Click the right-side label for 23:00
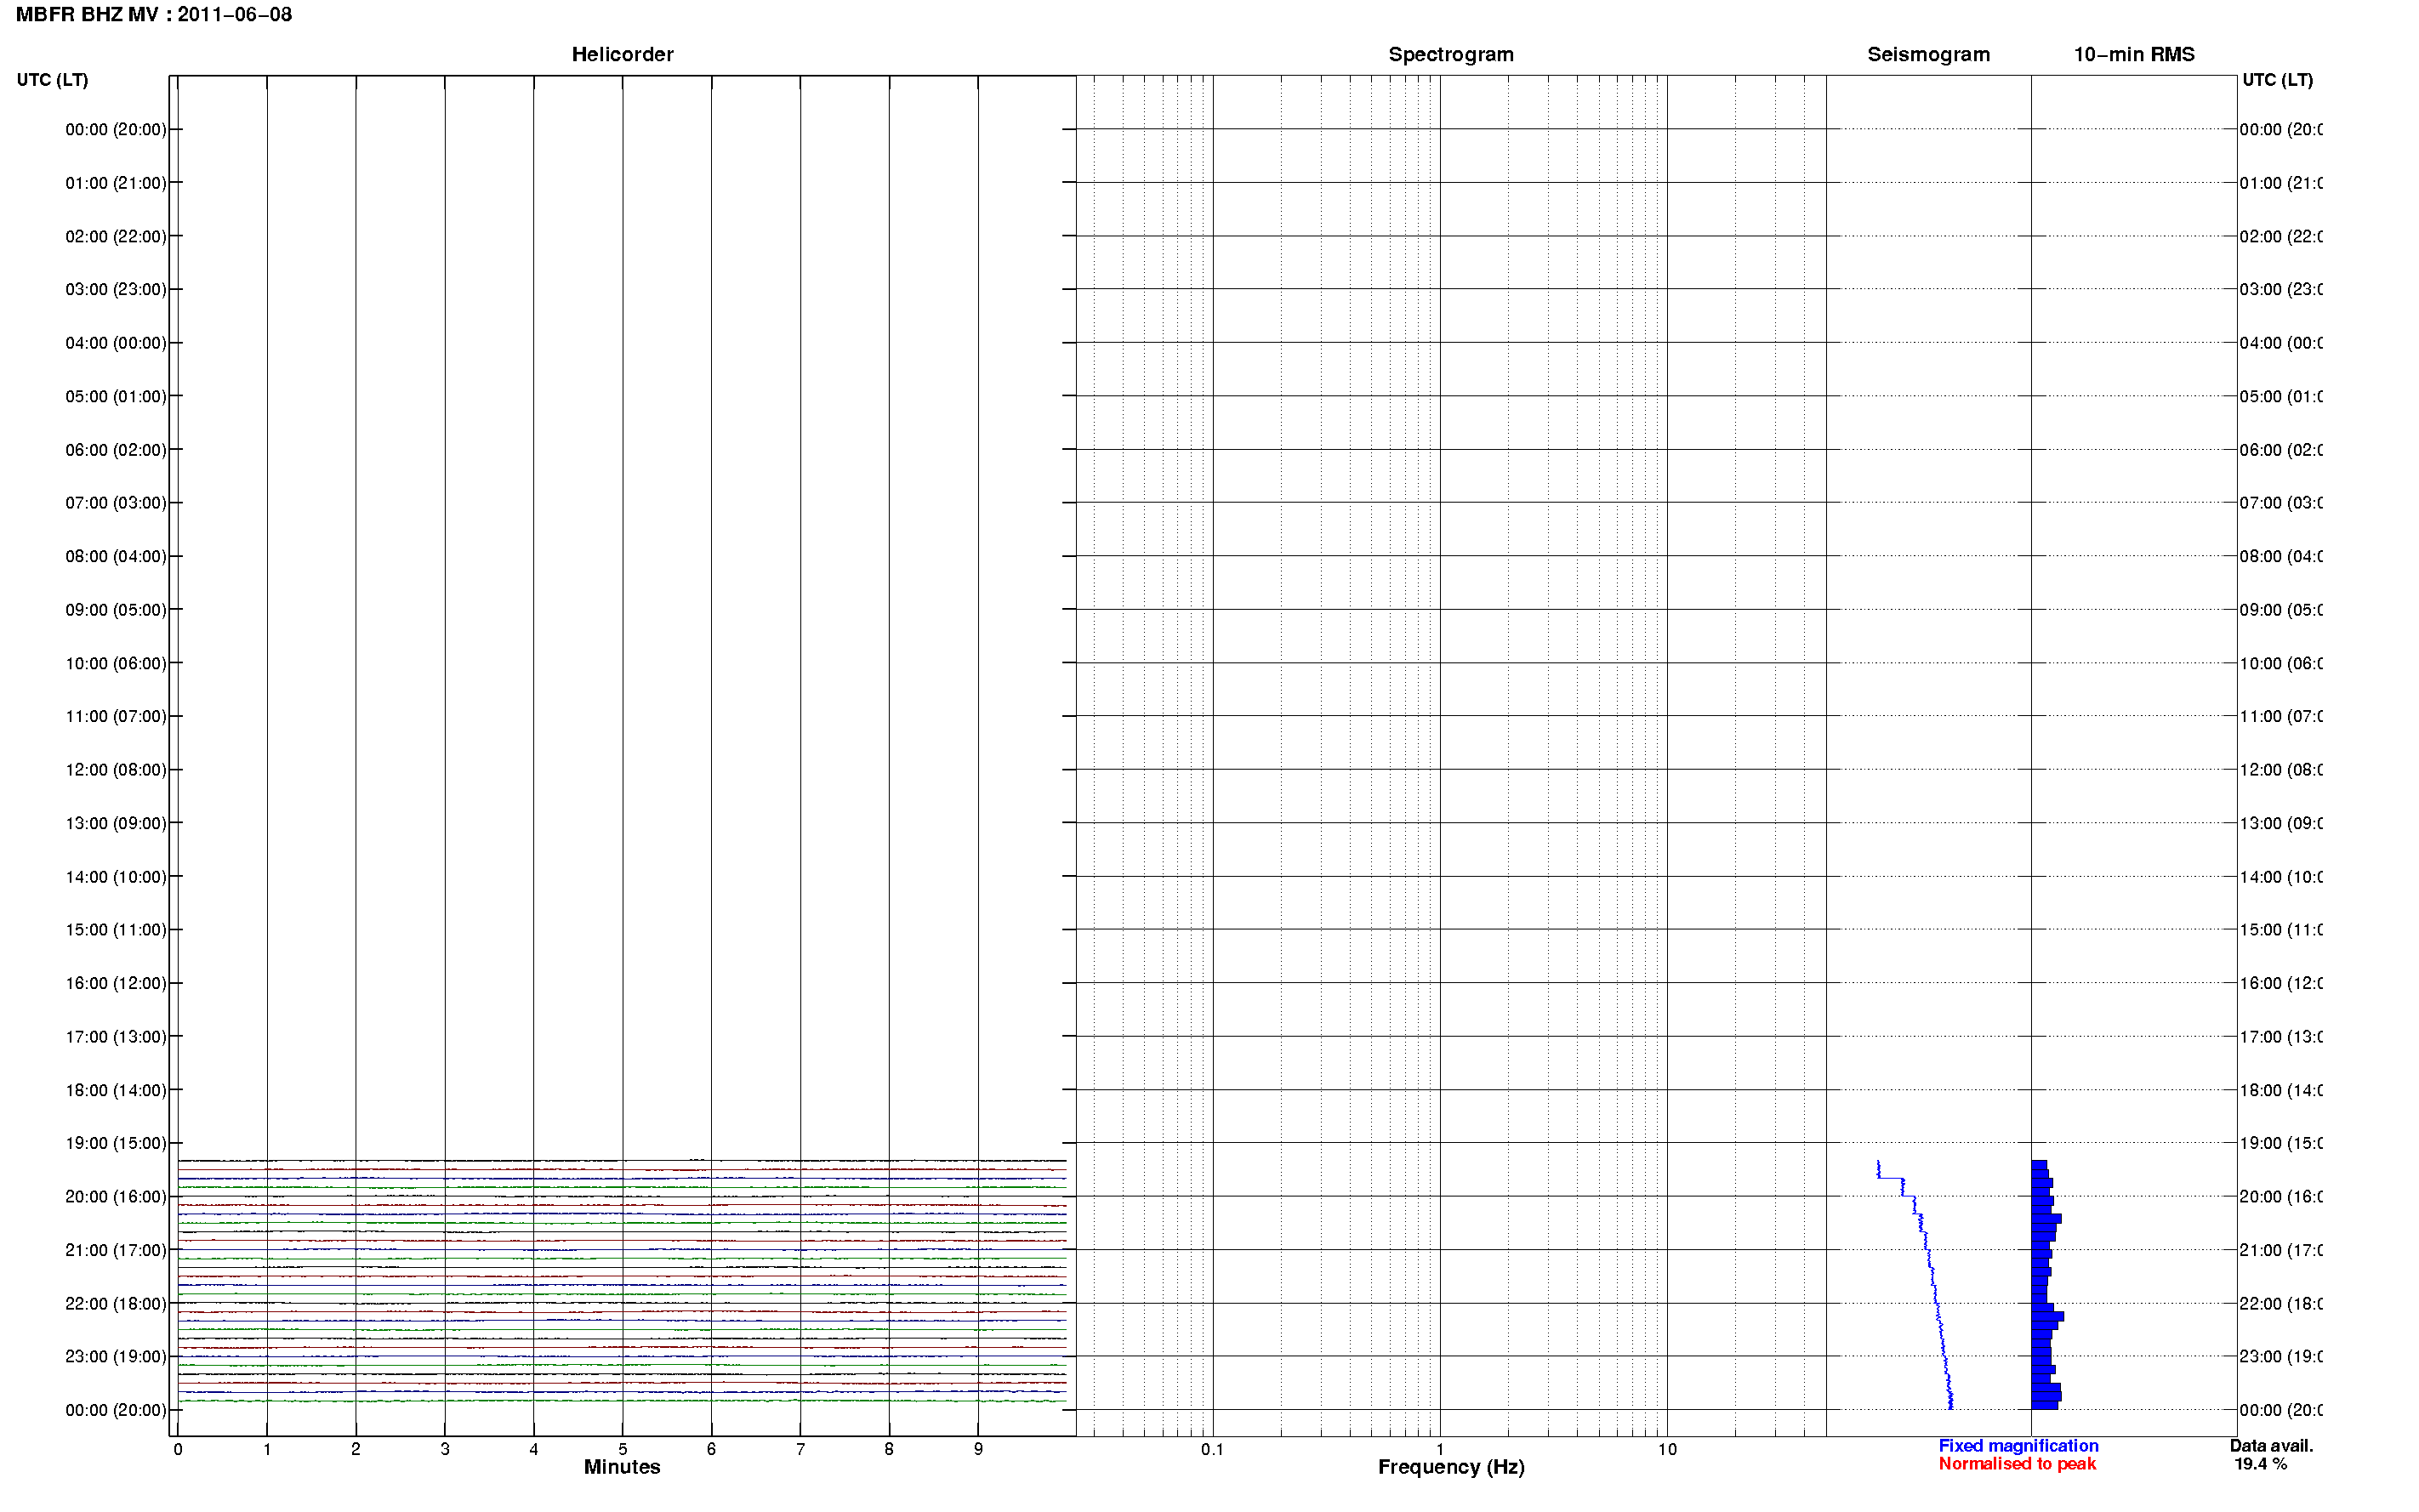2419x1512 pixels. (x=2280, y=1357)
